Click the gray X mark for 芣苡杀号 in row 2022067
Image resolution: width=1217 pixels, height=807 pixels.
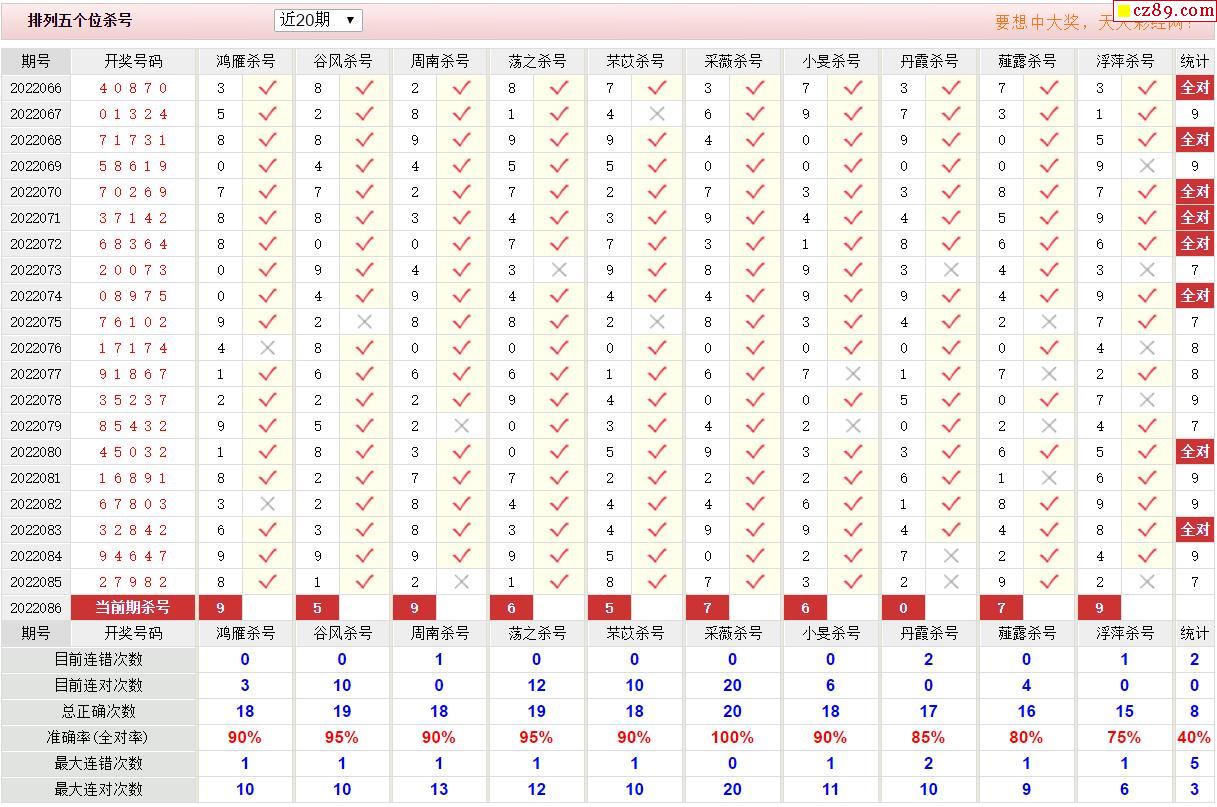point(657,114)
